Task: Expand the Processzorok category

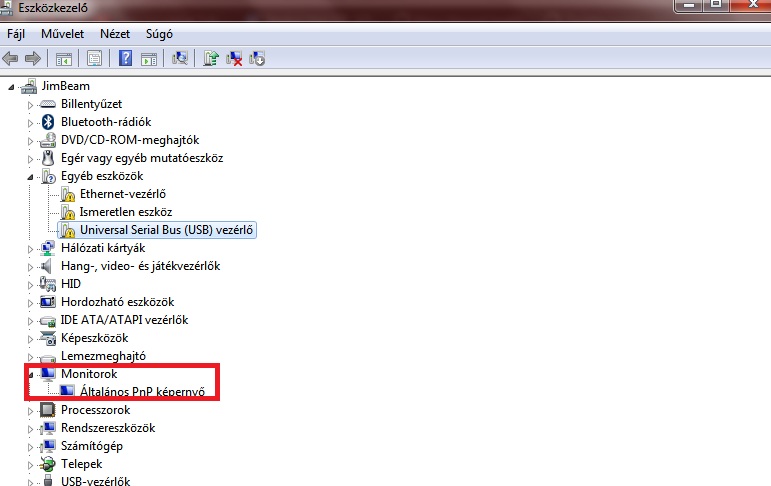Action: click(30, 411)
